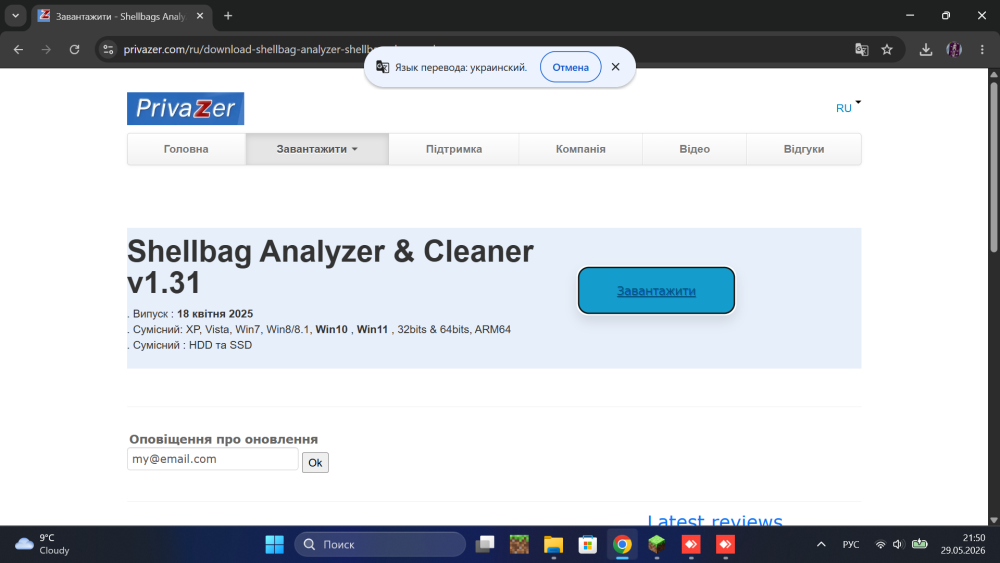This screenshot has width=1000, height=563.
Task: Open the clock and date 21:50
Action: point(962,545)
